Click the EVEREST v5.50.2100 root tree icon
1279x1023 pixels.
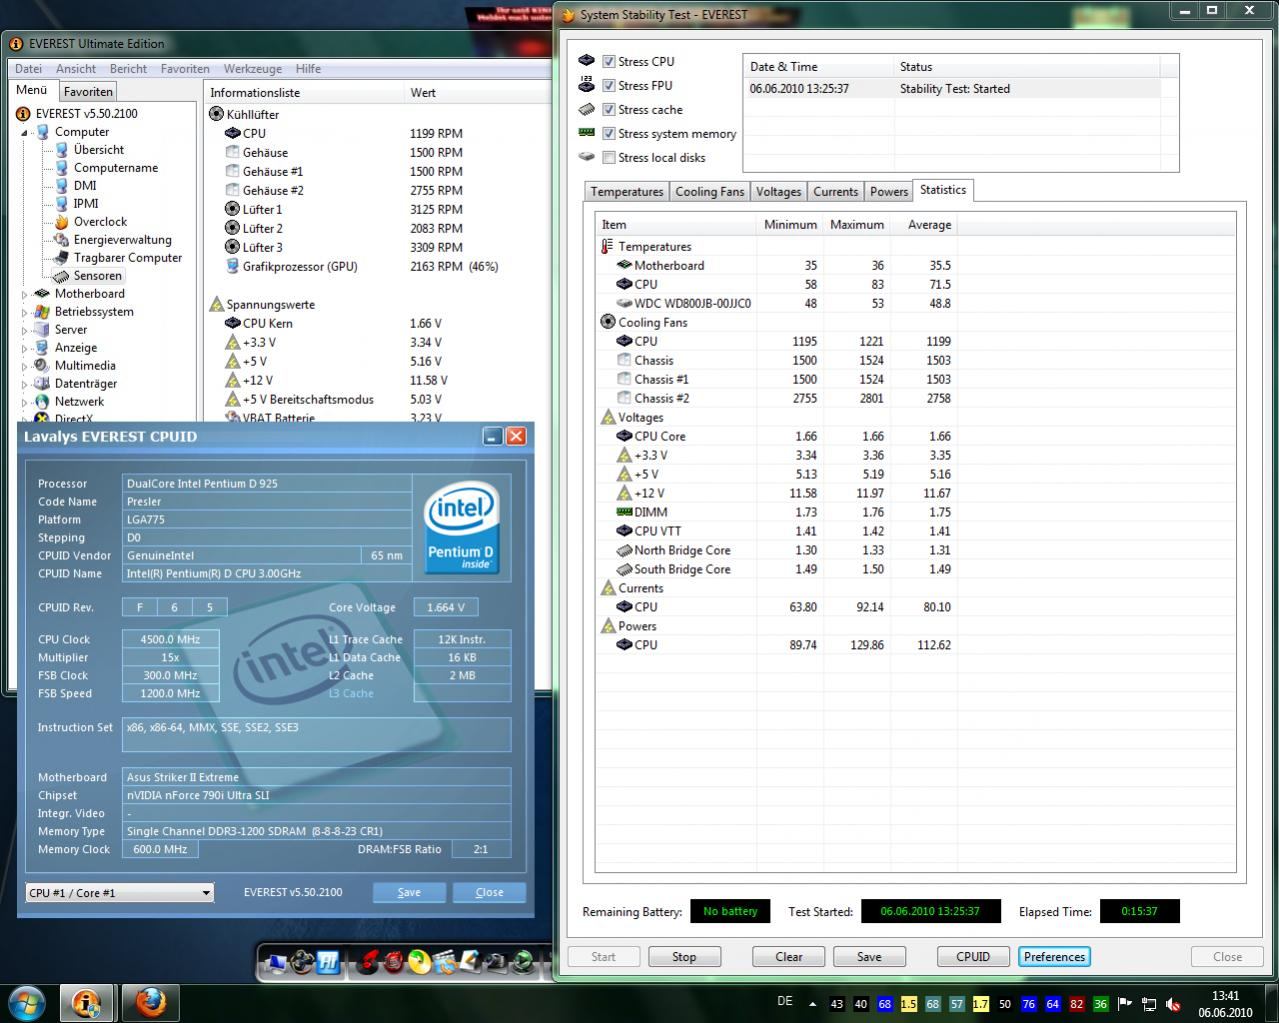pyautogui.click(x=24, y=114)
